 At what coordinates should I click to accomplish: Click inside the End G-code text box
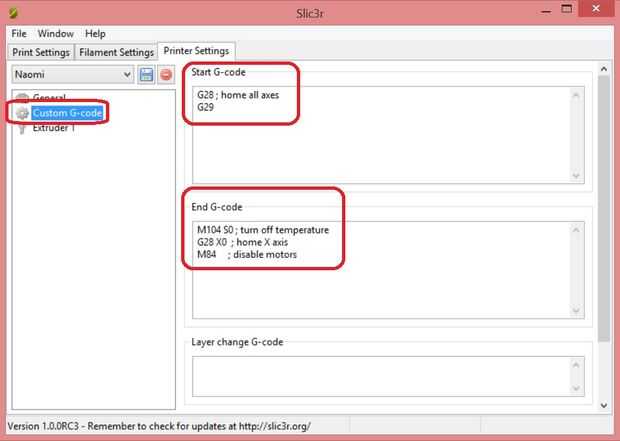[x=388, y=270]
